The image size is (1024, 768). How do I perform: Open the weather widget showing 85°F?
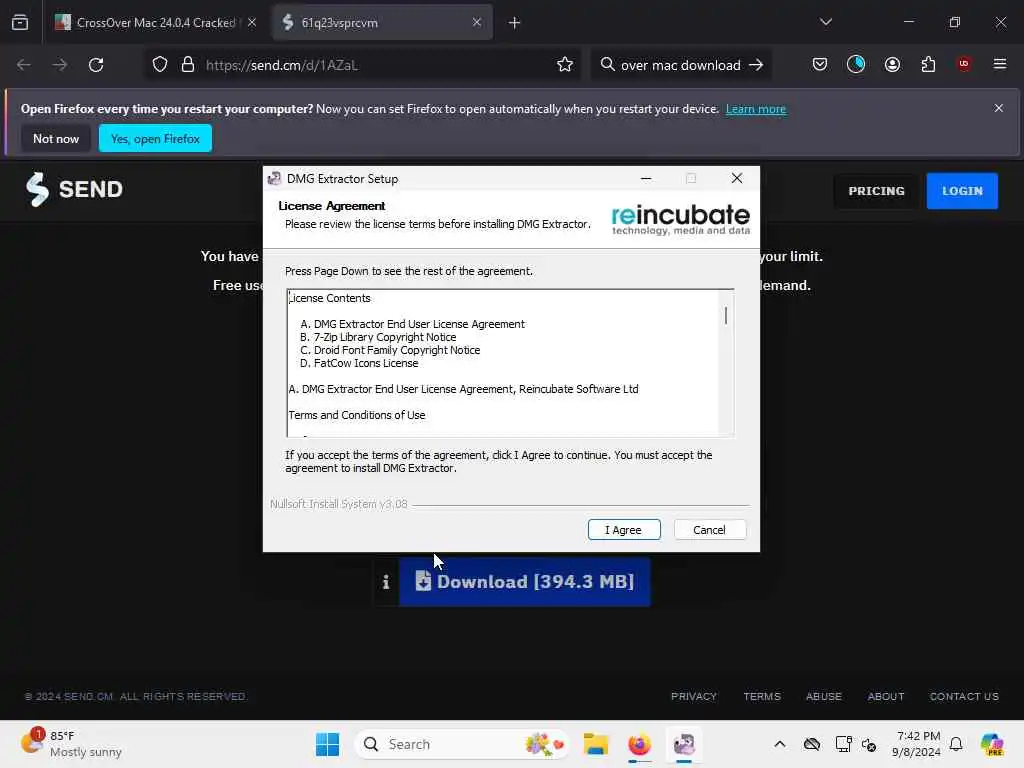coord(71,744)
